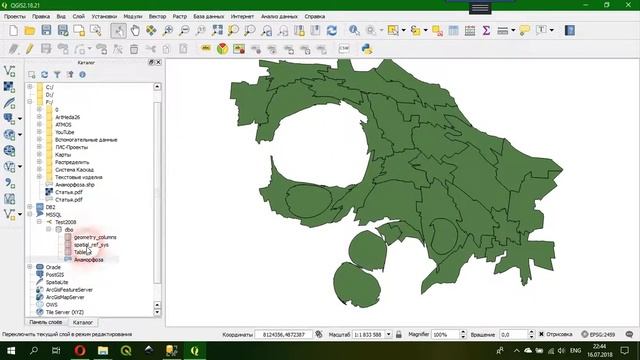Viewport: 640px width, 360px height.
Task: Open the Вектор menu
Action: coord(157,16)
